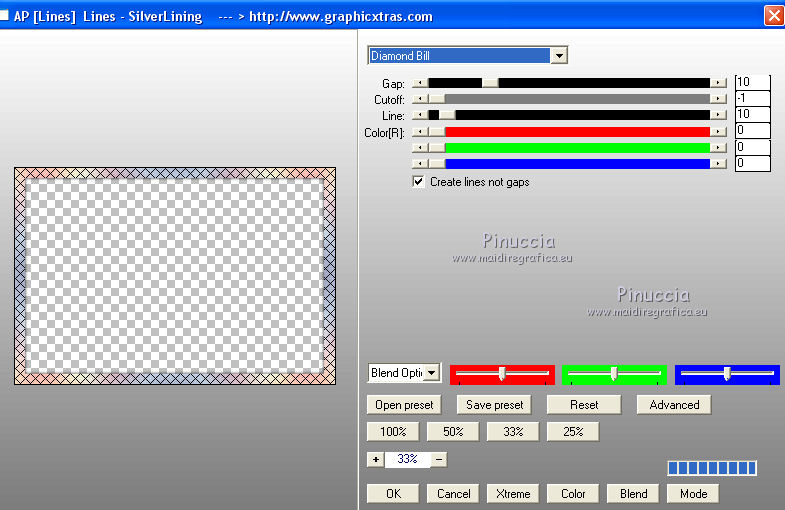Click the blue color slider left arrow
Viewport: 785px width, 510px height.
click(x=420, y=164)
